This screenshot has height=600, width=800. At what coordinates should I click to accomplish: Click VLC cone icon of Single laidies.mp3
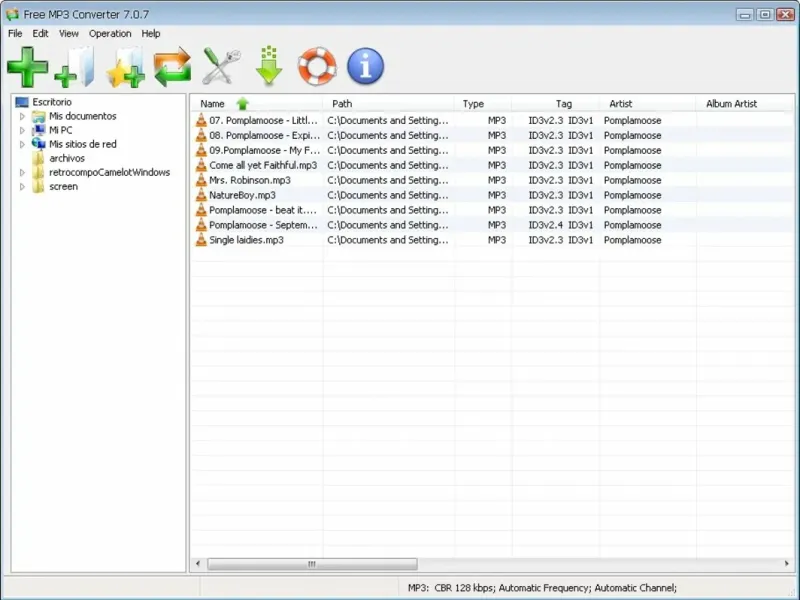[x=201, y=240]
